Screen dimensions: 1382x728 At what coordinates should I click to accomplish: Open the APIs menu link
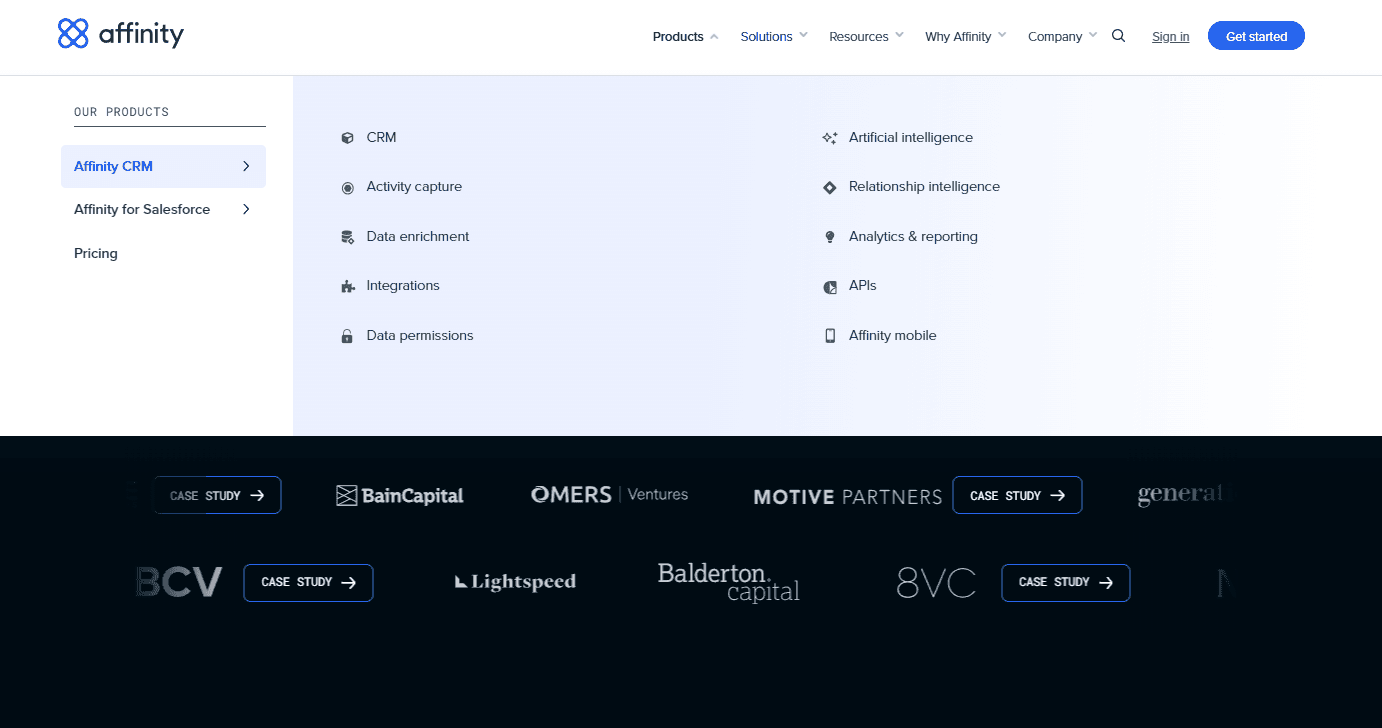pyautogui.click(x=863, y=286)
